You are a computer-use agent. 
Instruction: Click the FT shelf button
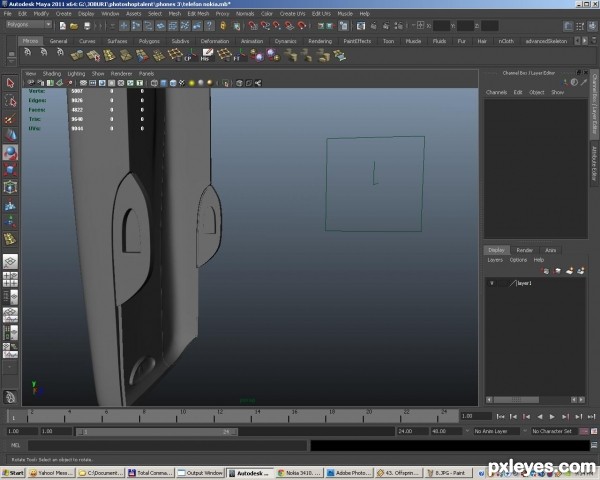tap(240, 55)
